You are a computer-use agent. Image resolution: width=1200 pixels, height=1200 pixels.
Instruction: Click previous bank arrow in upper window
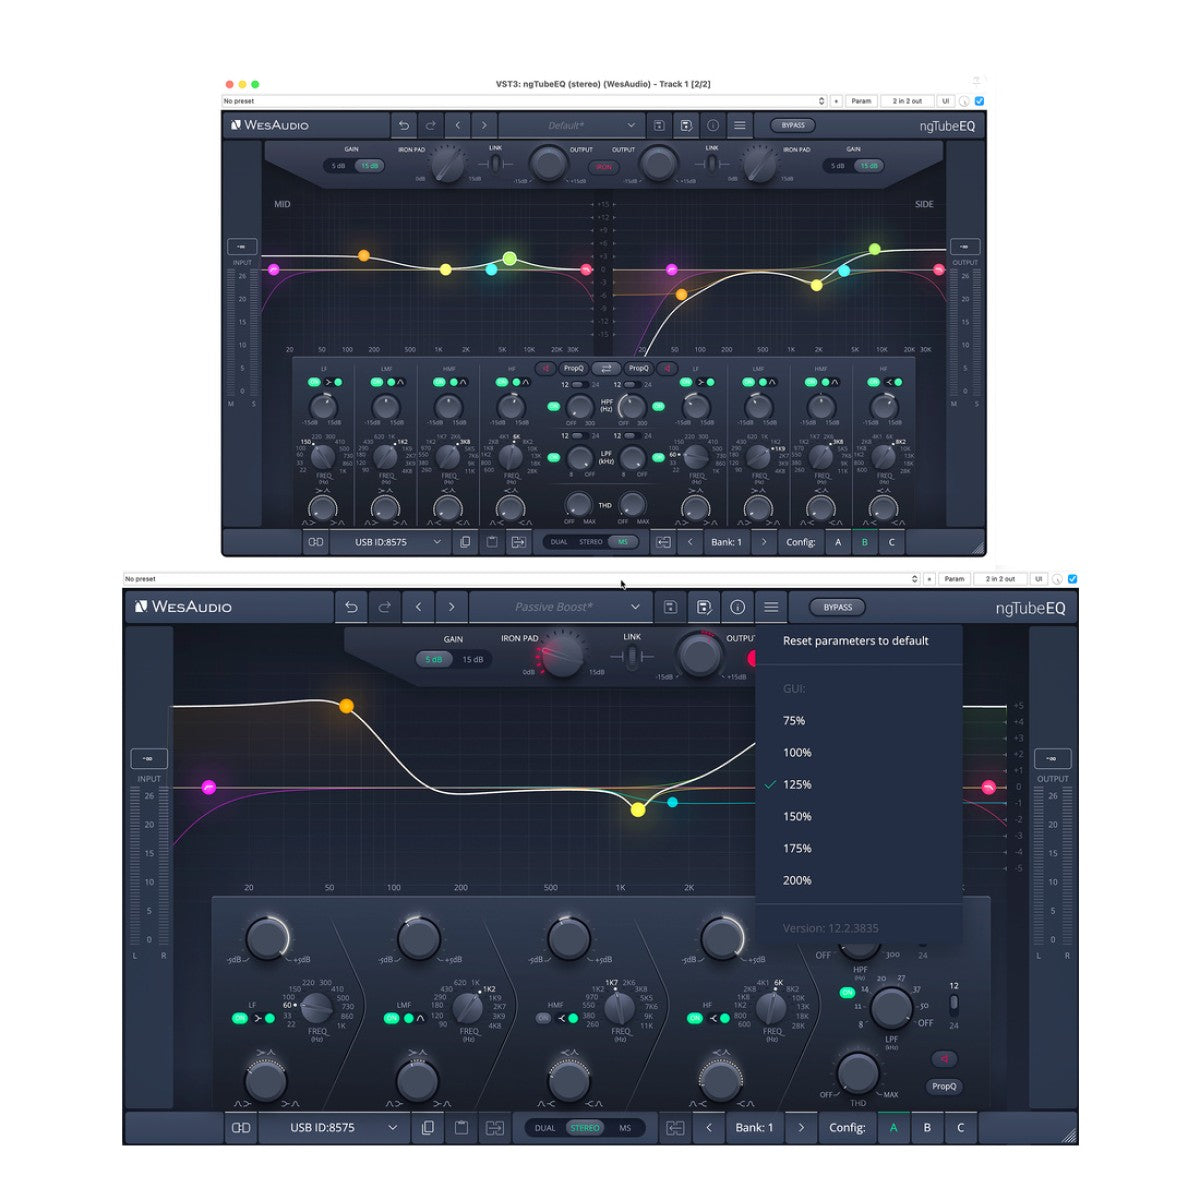690,542
